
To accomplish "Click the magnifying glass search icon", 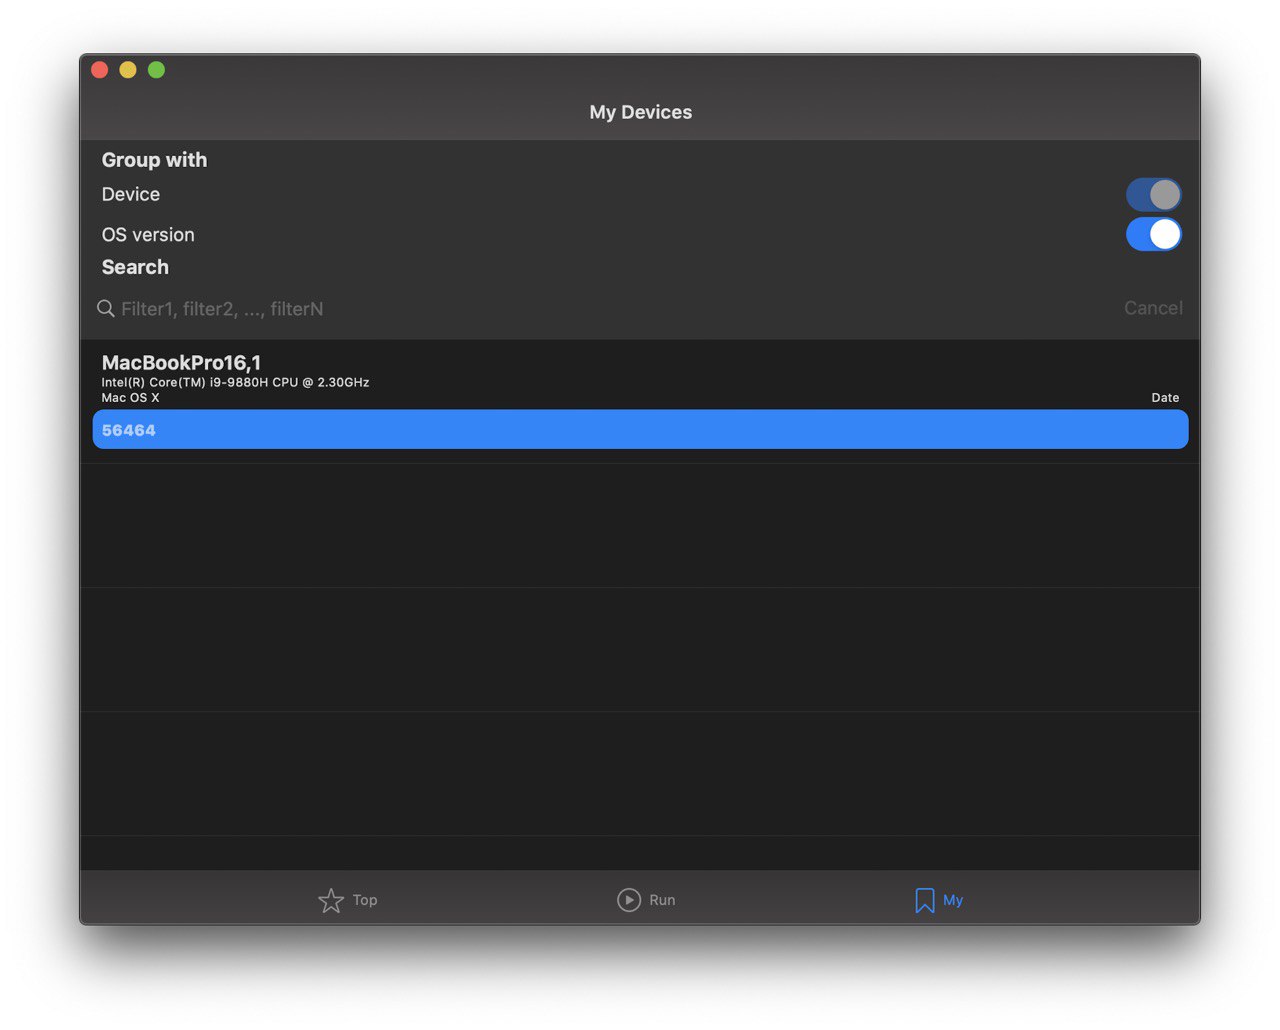I will [105, 308].
